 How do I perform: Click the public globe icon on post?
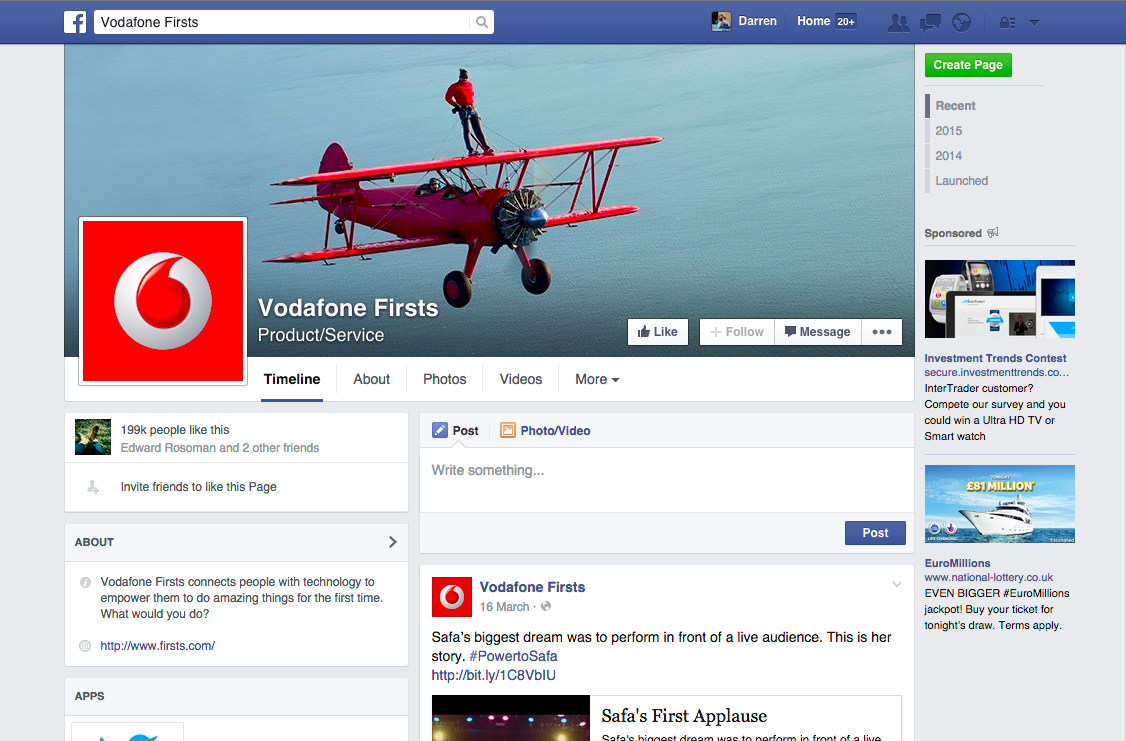(x=546, y=607)
